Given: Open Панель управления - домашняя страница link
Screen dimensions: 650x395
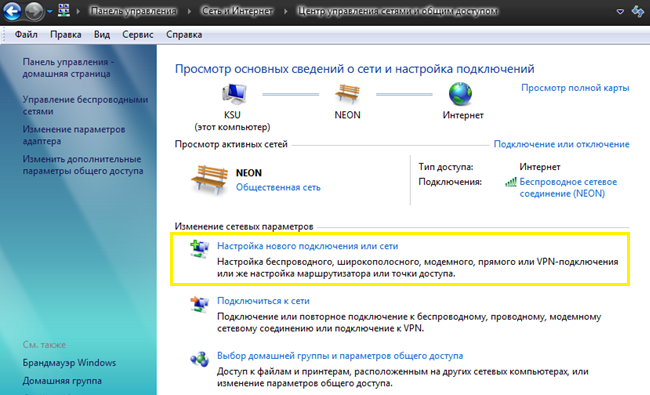Looking at the screenshot, I should 68,68.
